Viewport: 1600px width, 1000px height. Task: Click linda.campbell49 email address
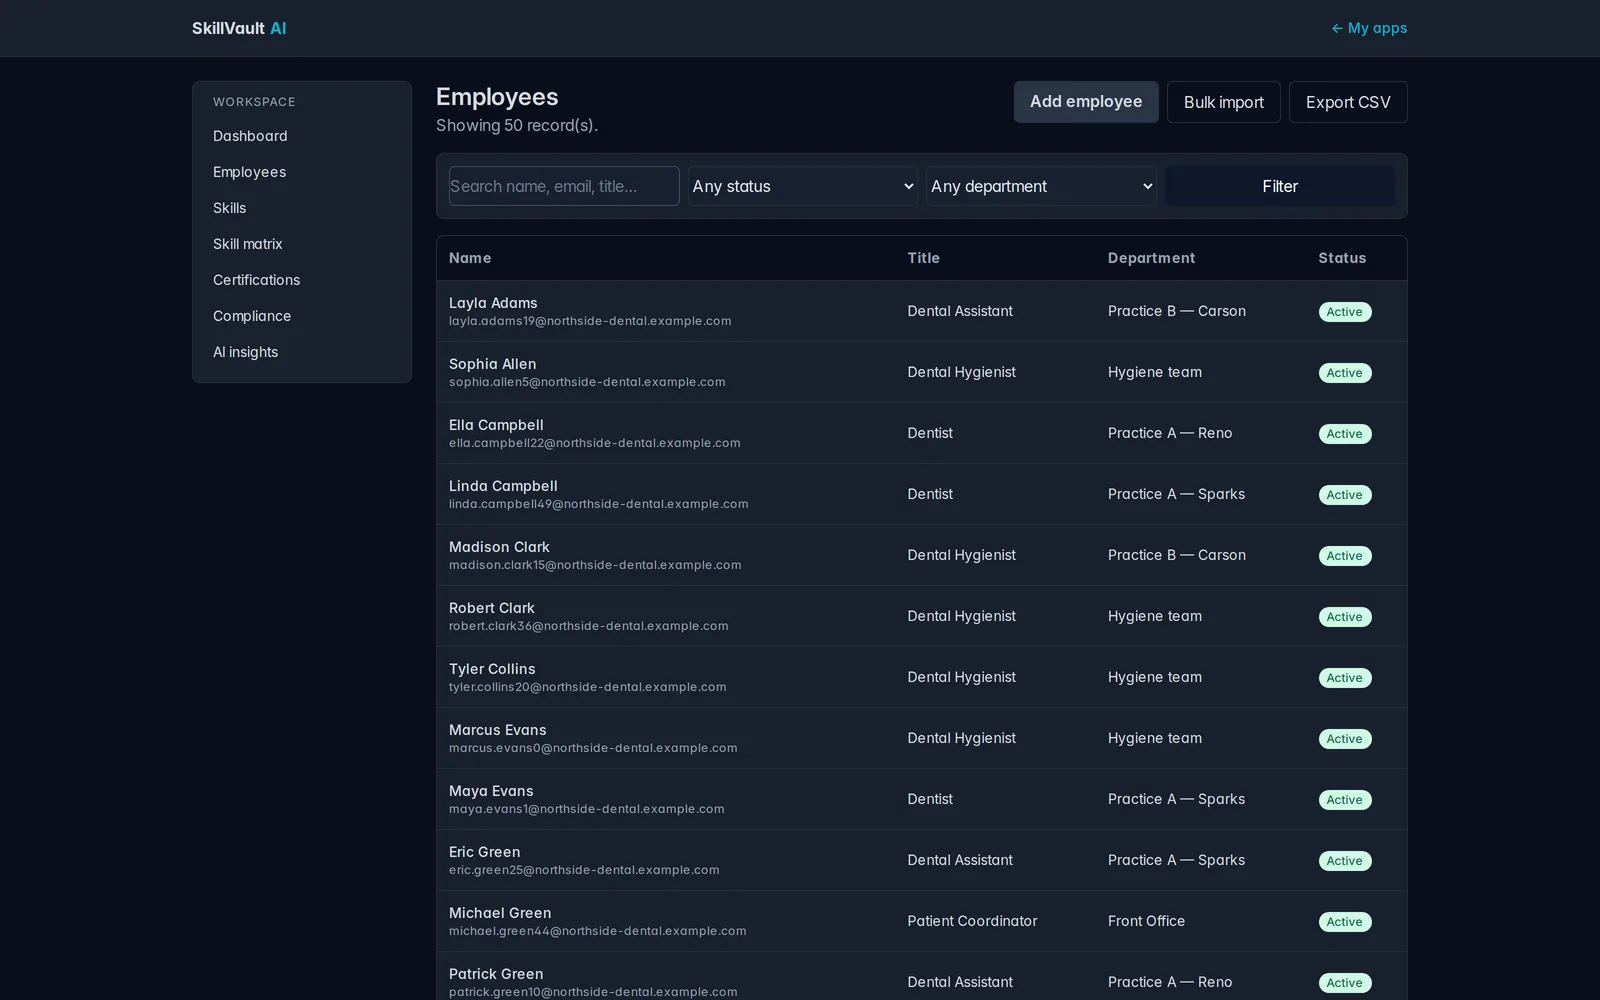click(x=599, y=504)
